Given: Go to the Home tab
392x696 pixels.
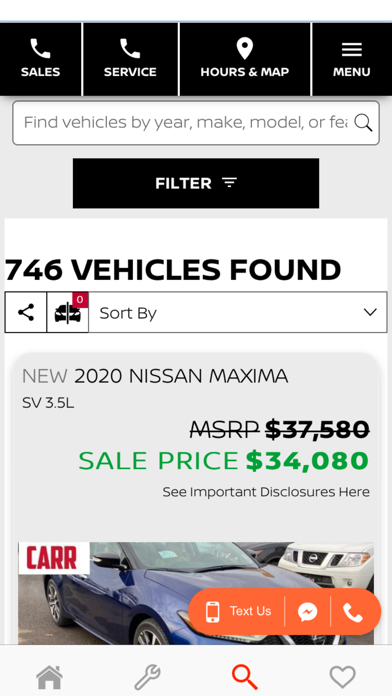Looking at the screenshot, I should 49,677.
